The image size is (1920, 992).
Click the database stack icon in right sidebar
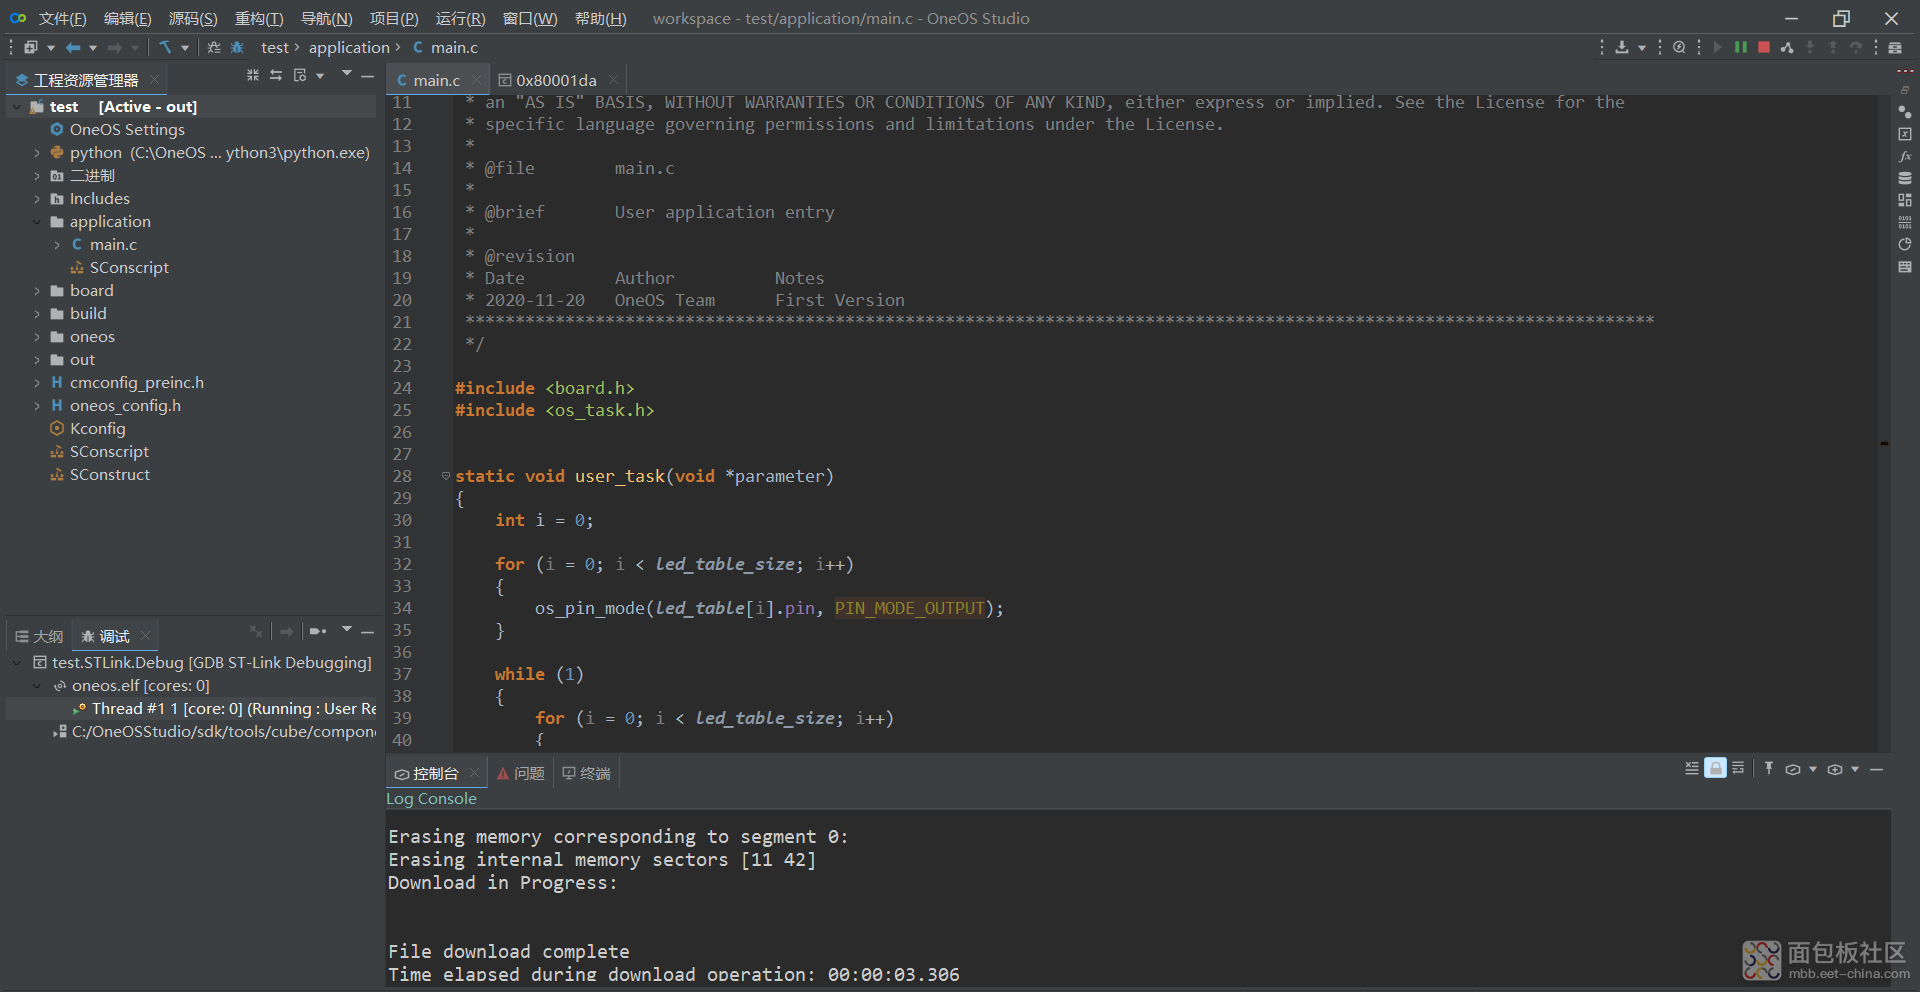1905,178
